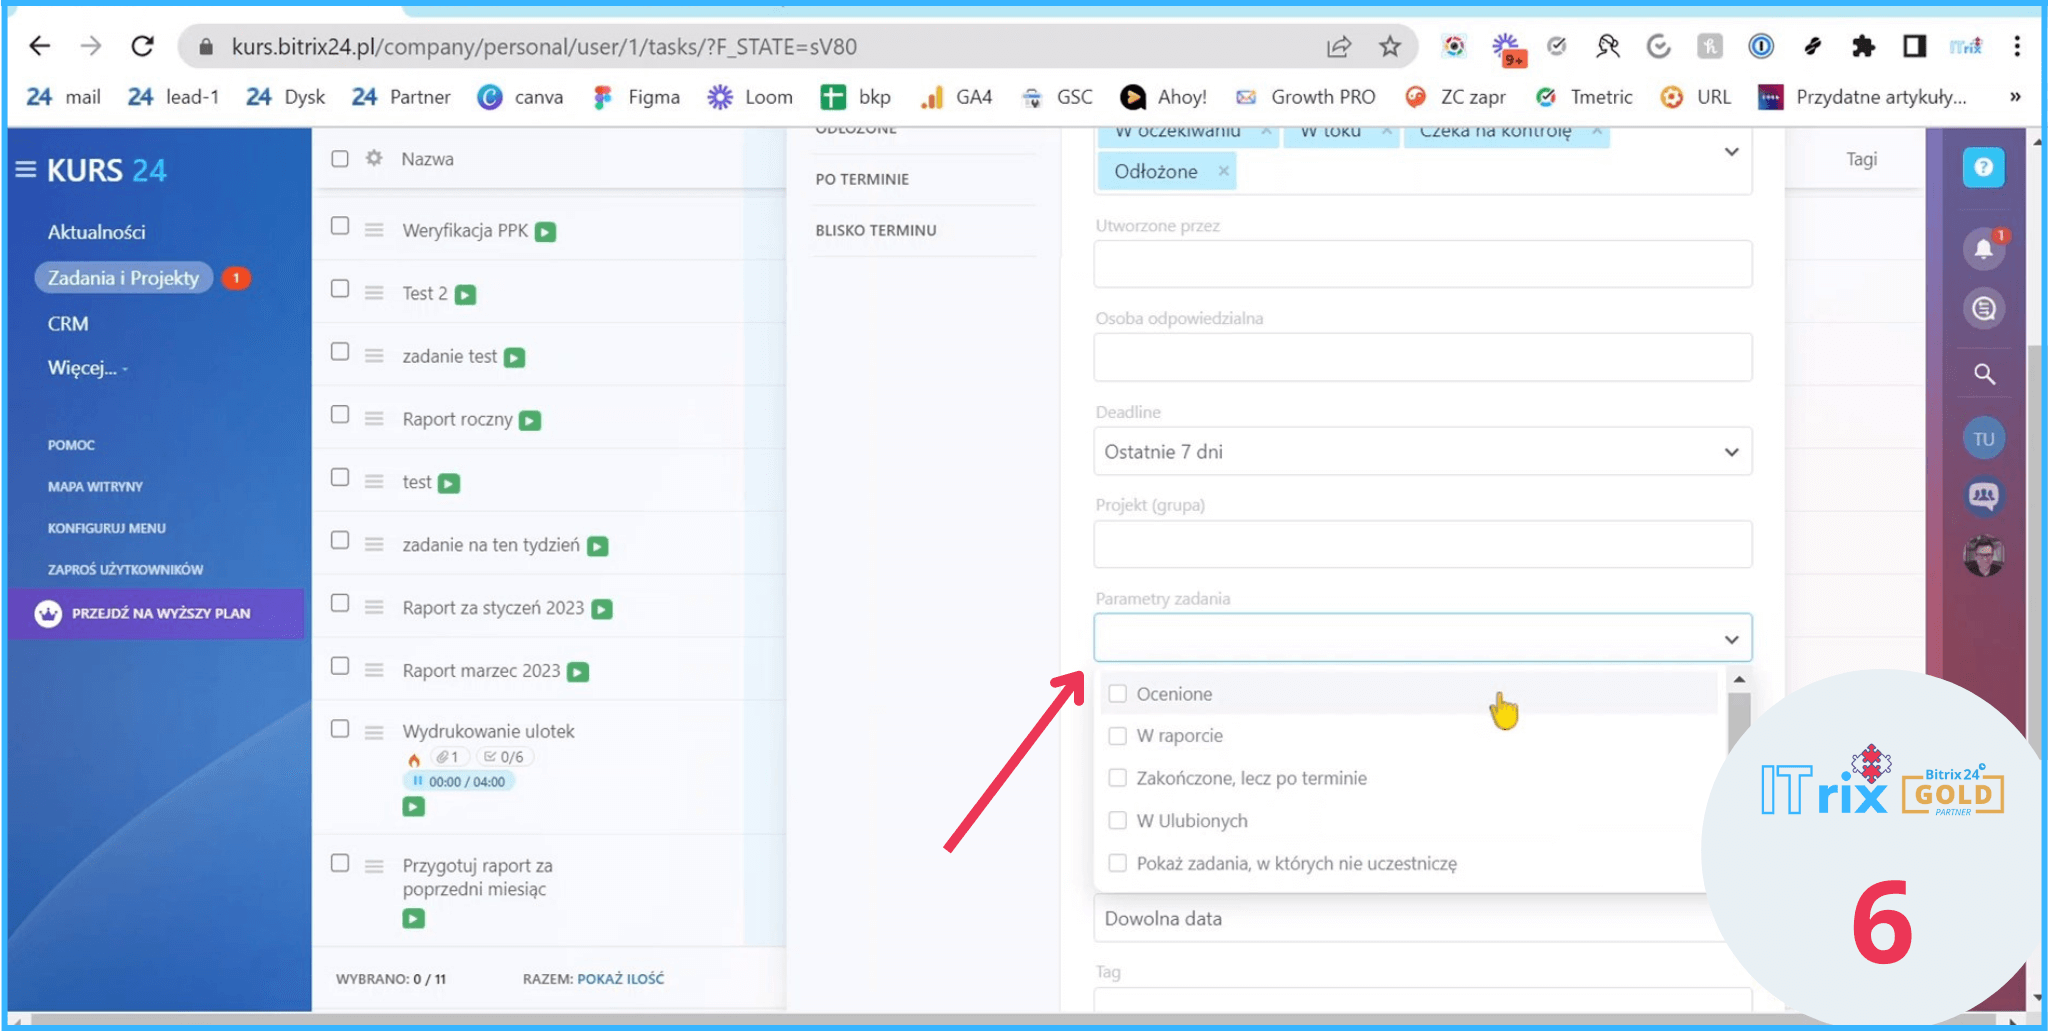Expand the Więcej sidebar menu

coord(87,368)
